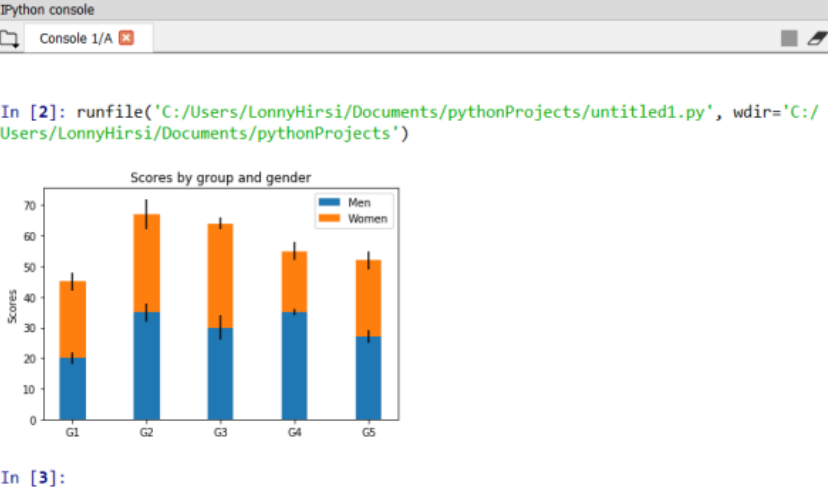Switch to the Console 1/A tab
The width and height of the screenshot is (834, 489).
coord(75,38)
